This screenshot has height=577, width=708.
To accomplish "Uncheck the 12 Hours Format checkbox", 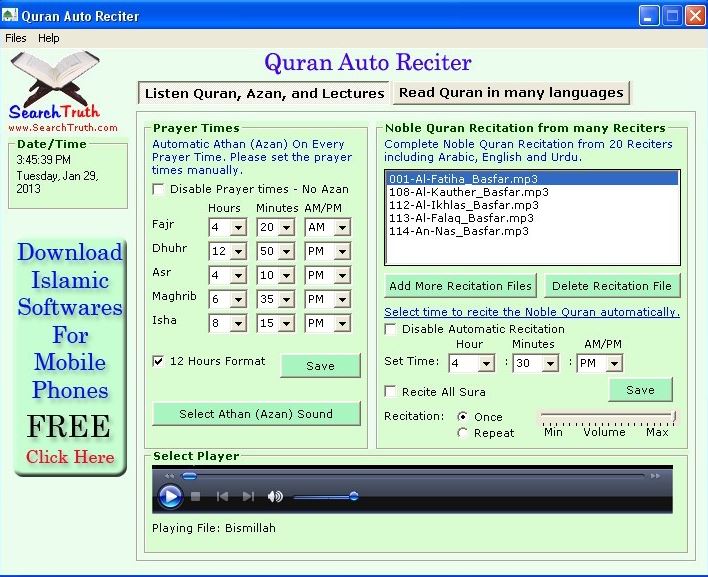I will click(158, 361).
